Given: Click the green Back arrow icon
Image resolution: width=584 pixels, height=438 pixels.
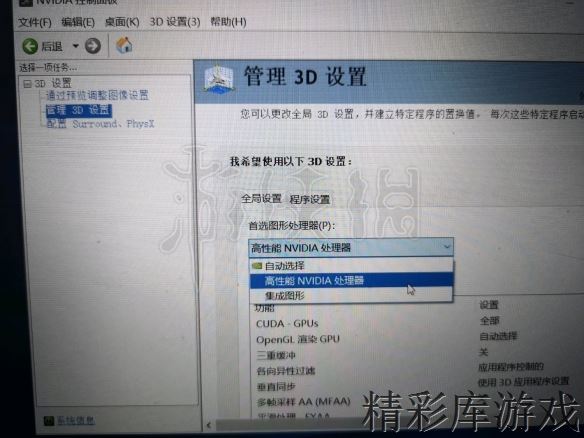Looking at the screenshot, I should tap(30, 46).
